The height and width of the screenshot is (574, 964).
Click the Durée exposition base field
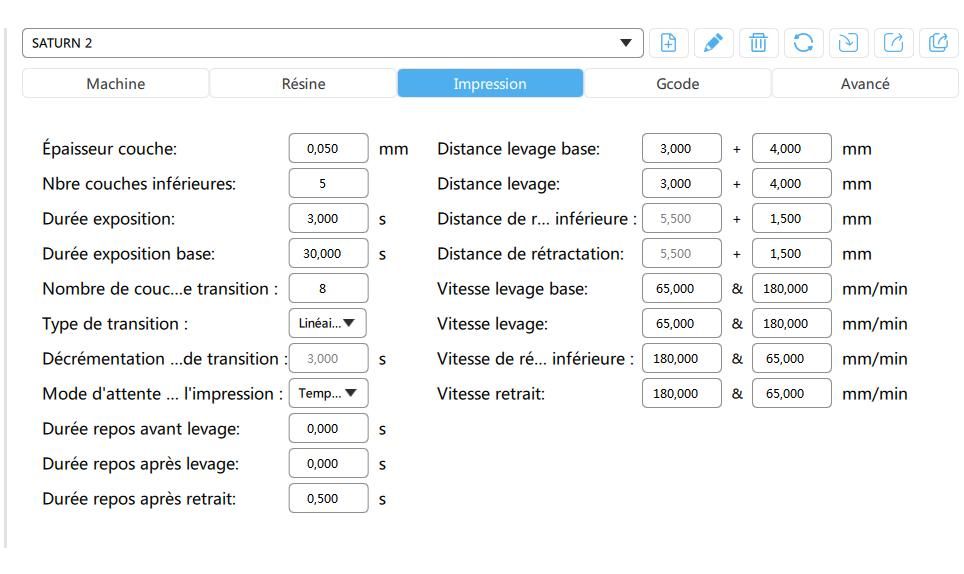click(x=328, y=253)
